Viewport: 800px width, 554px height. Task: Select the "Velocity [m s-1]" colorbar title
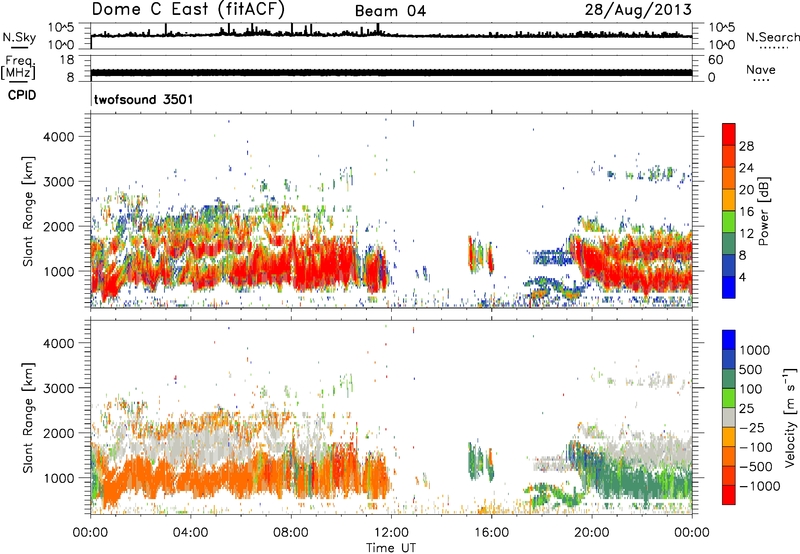[x=790, y=417]
